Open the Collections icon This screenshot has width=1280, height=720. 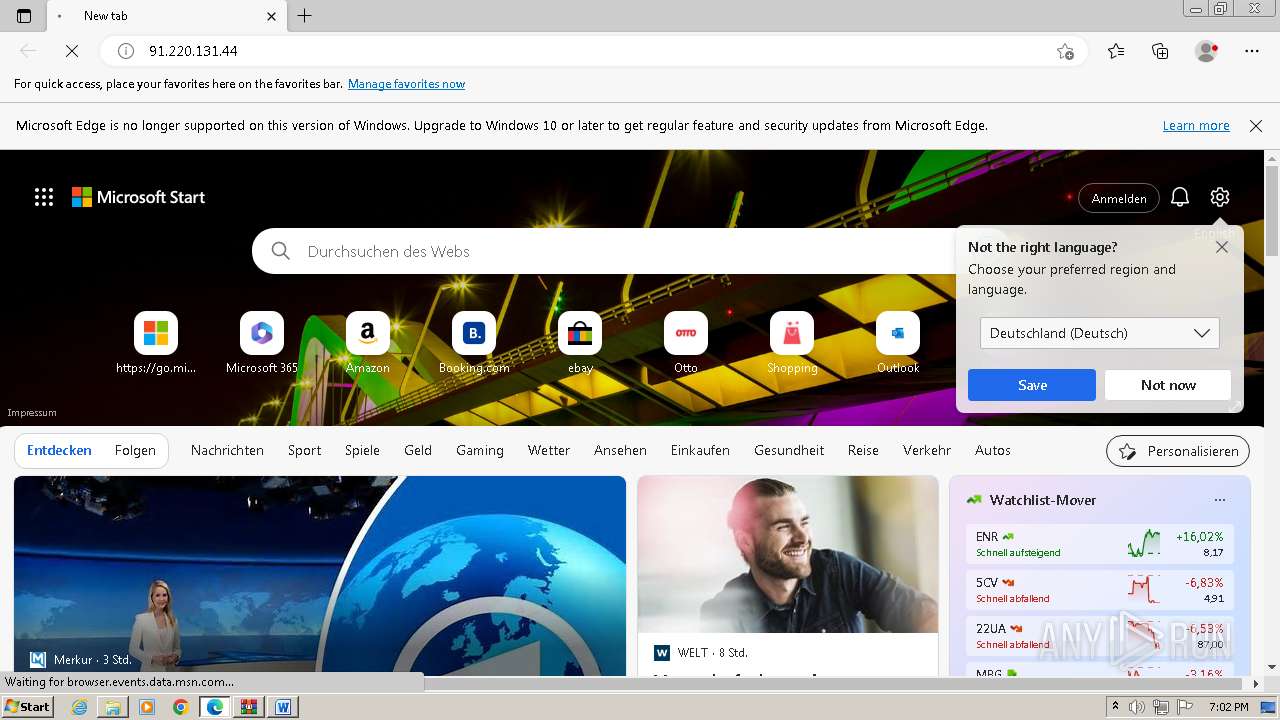pos(1160,51)
